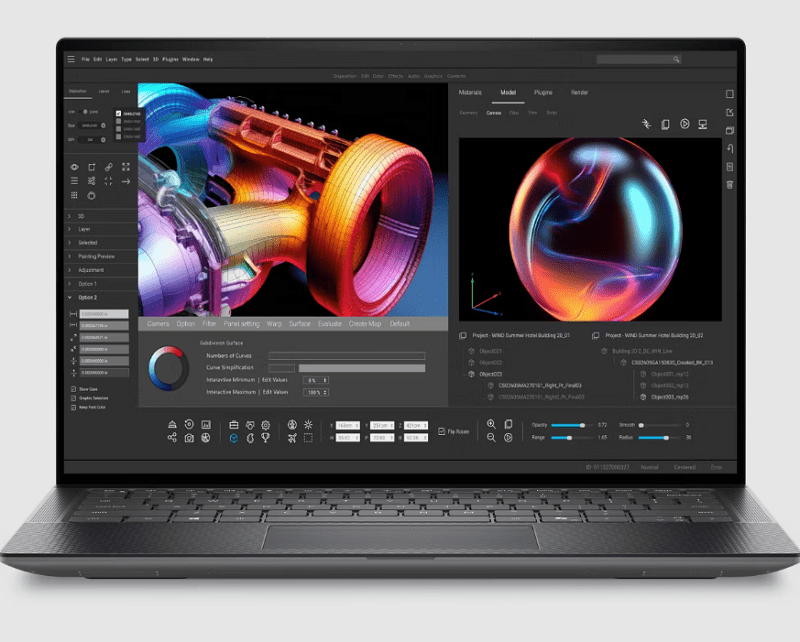Click the briefcase icon in bottom toolbar
Viewport: 800px width, 642px height.
234,425
